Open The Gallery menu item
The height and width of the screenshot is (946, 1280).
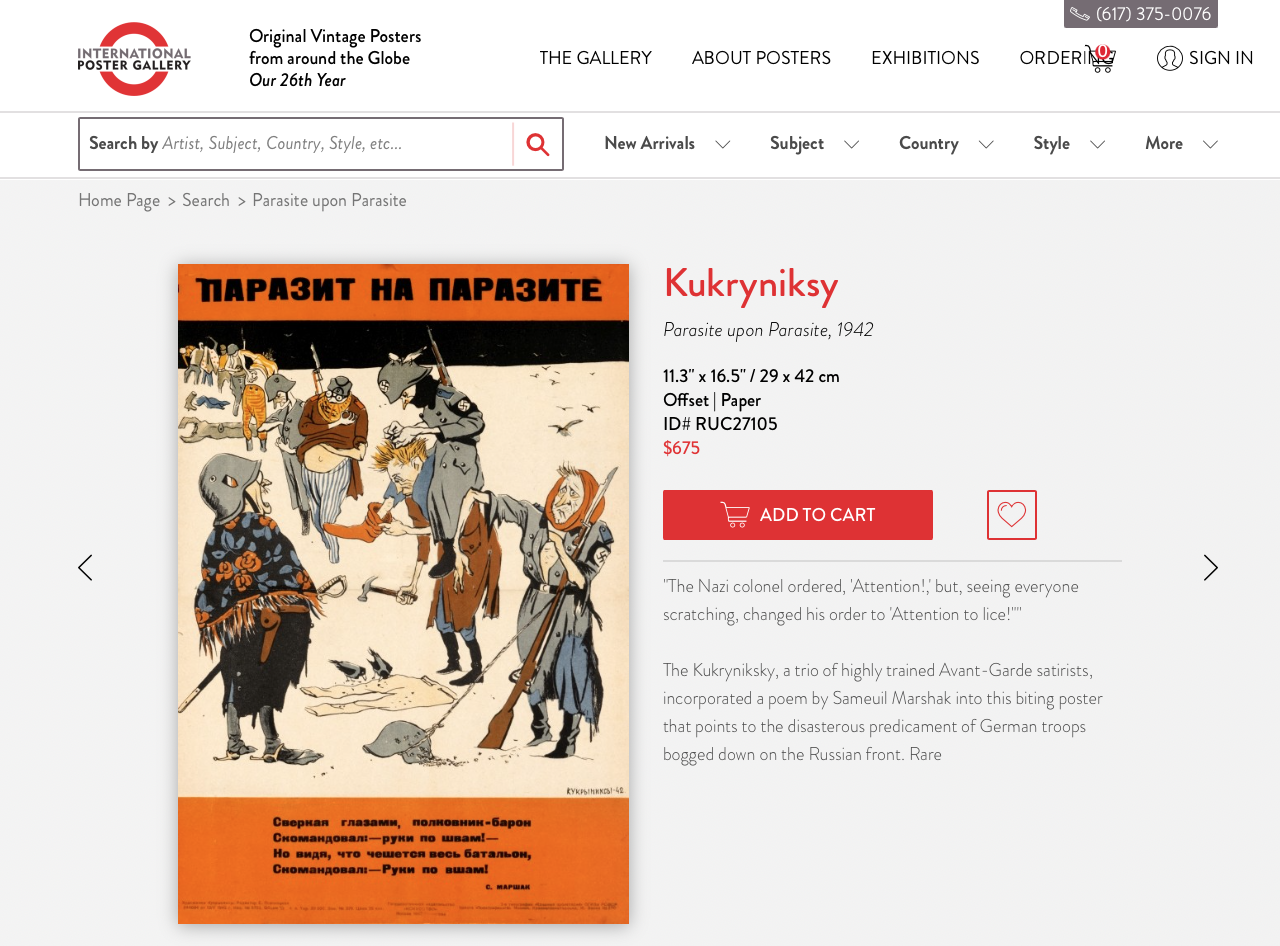pyautogui.click(x=596, y=58)
